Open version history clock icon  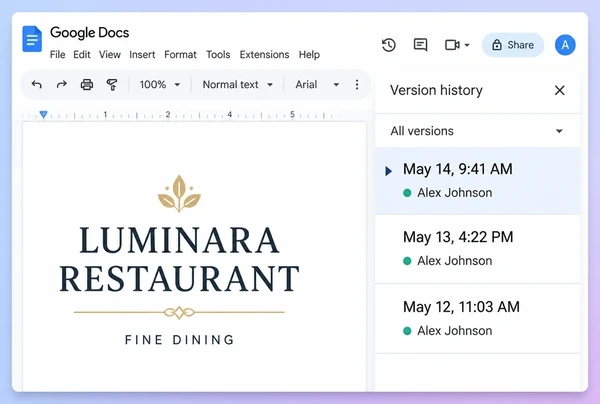pyautogui.click(x=389, y=45)
